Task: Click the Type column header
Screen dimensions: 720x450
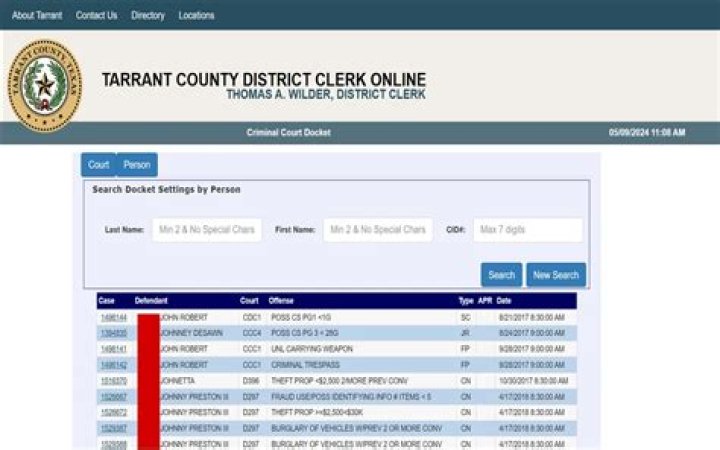Action: point(466,301)
